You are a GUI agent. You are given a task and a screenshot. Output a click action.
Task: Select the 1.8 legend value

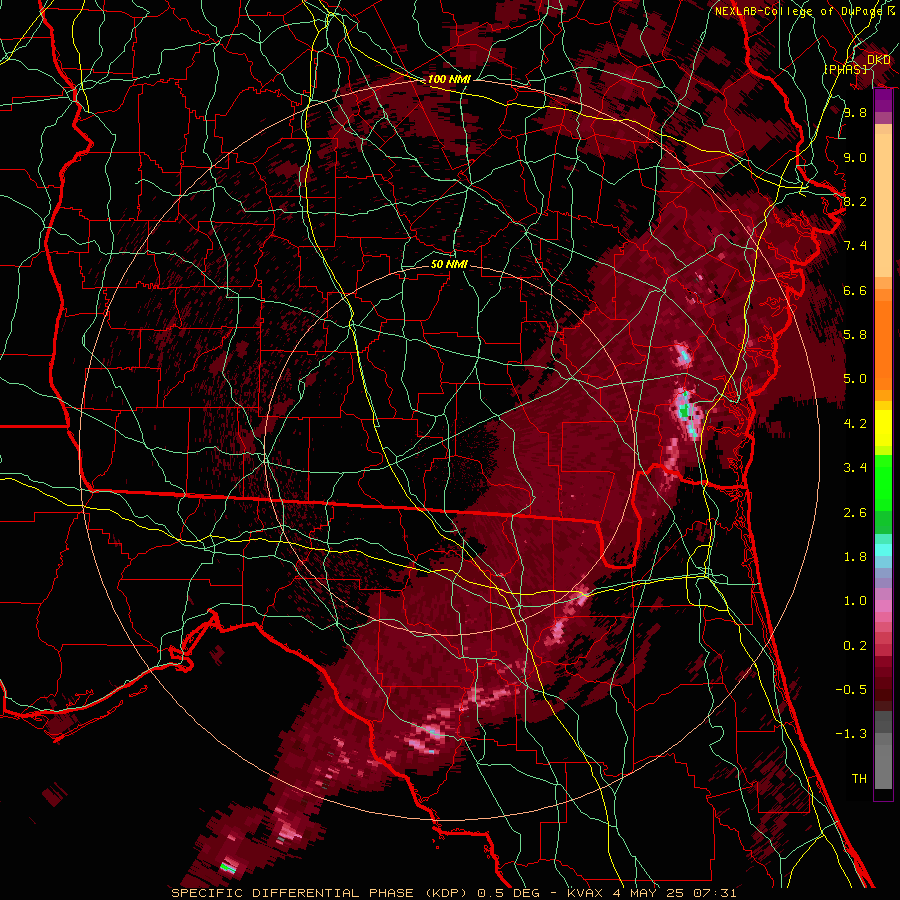pyautogui.click(x=855, y=557)
